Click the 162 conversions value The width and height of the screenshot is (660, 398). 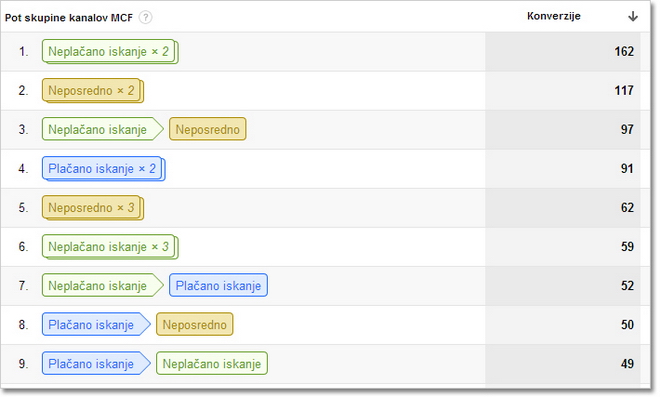(x=624, y=51)
